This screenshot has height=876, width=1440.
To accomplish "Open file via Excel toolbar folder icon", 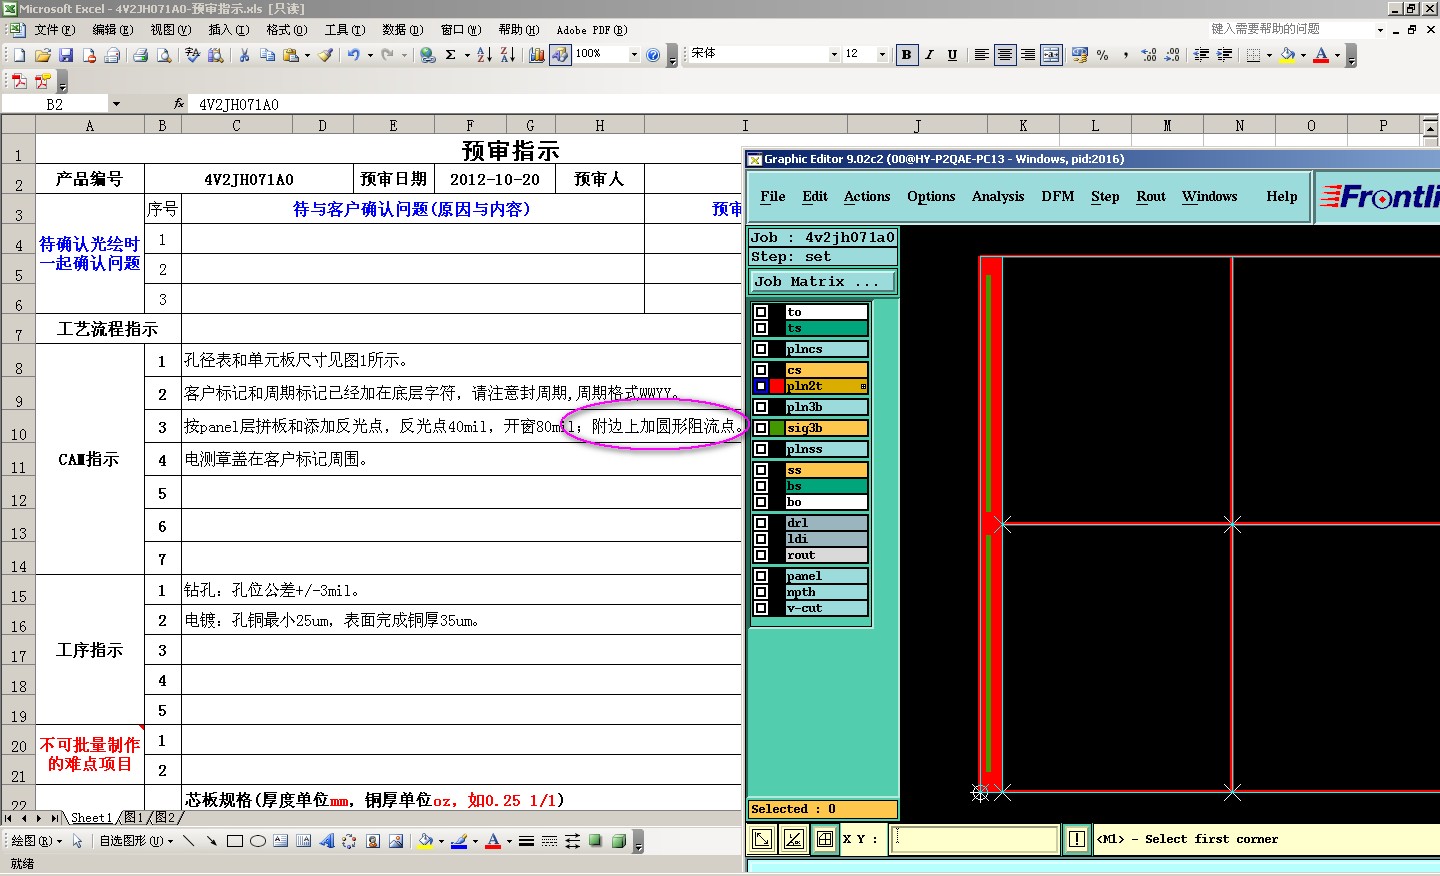I will [42, 55].
